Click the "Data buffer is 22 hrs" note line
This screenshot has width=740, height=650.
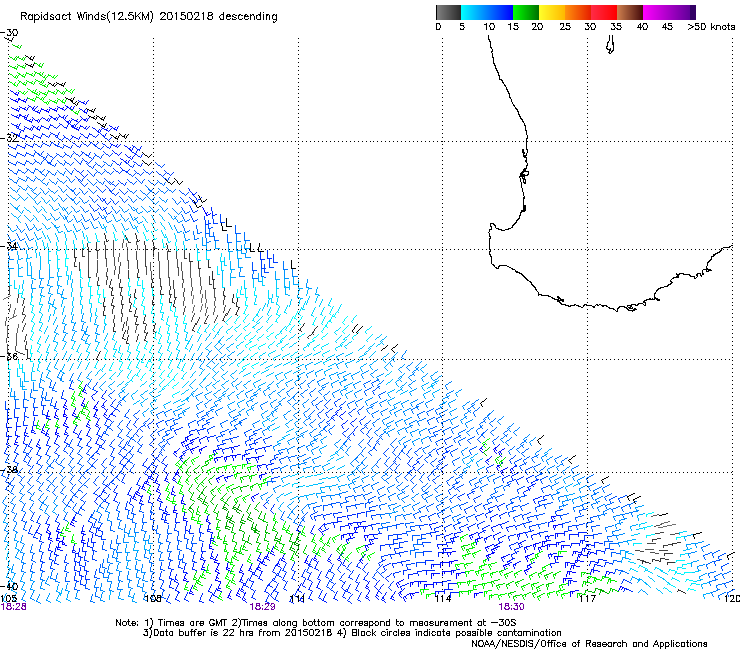(x=352, y=633)
